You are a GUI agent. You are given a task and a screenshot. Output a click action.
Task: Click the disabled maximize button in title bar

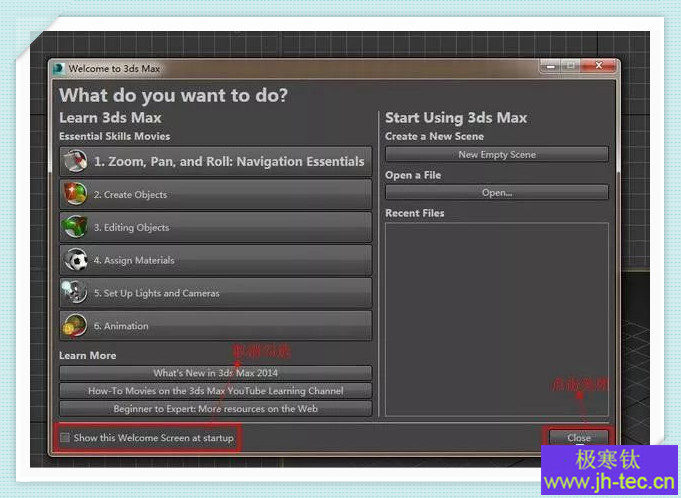tap(572, 66)
